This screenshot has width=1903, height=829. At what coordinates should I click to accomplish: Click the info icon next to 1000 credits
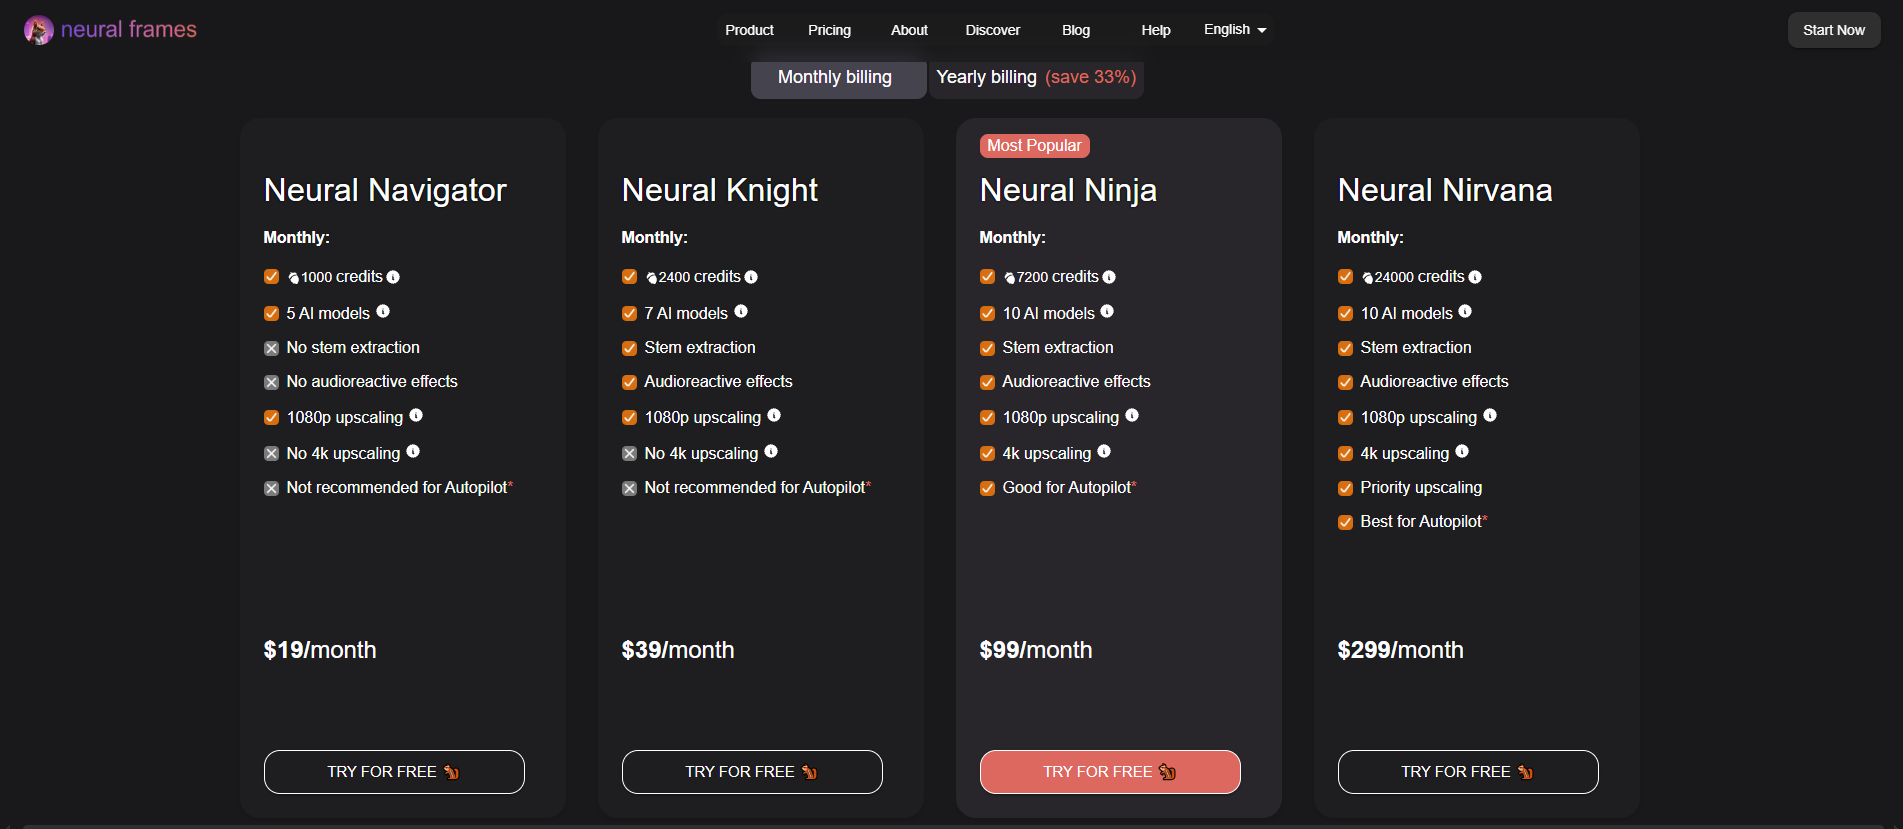[393, 277]
